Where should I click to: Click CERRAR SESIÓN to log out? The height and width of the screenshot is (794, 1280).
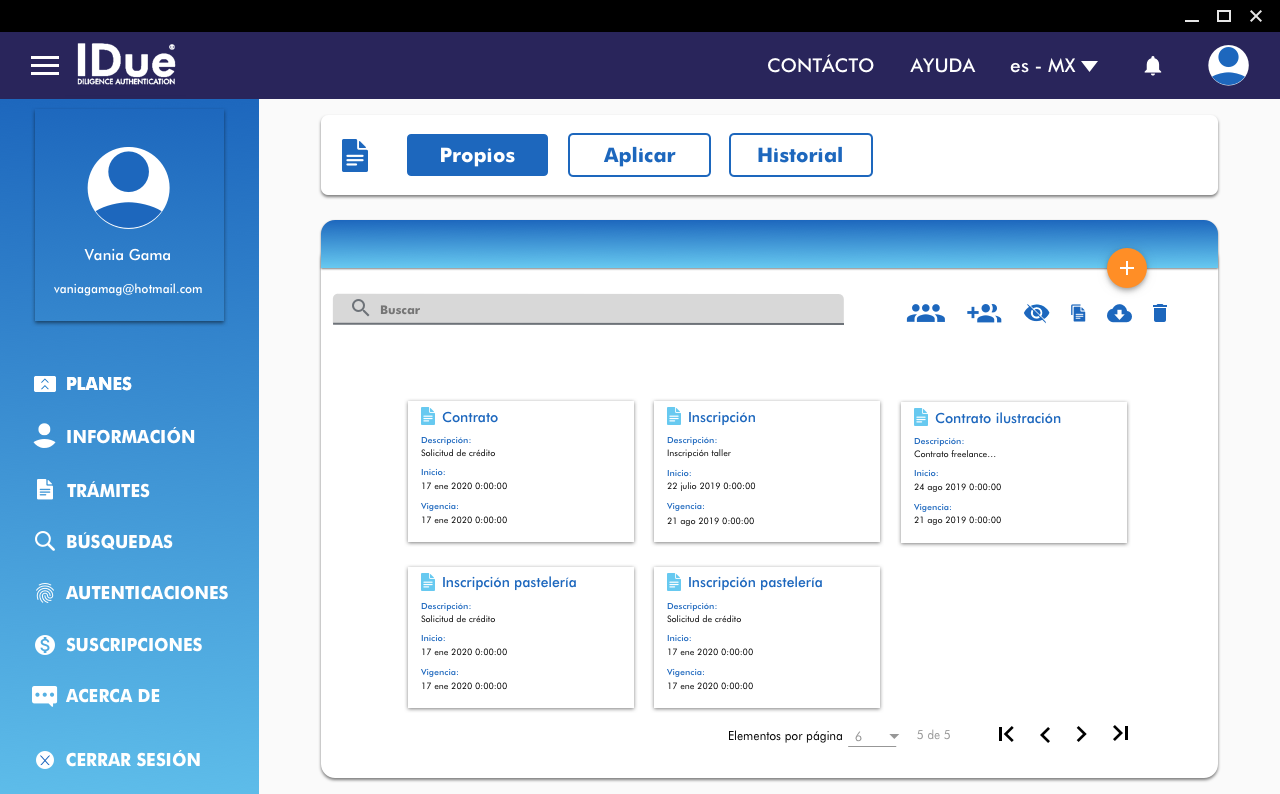(x=132, y=760)
